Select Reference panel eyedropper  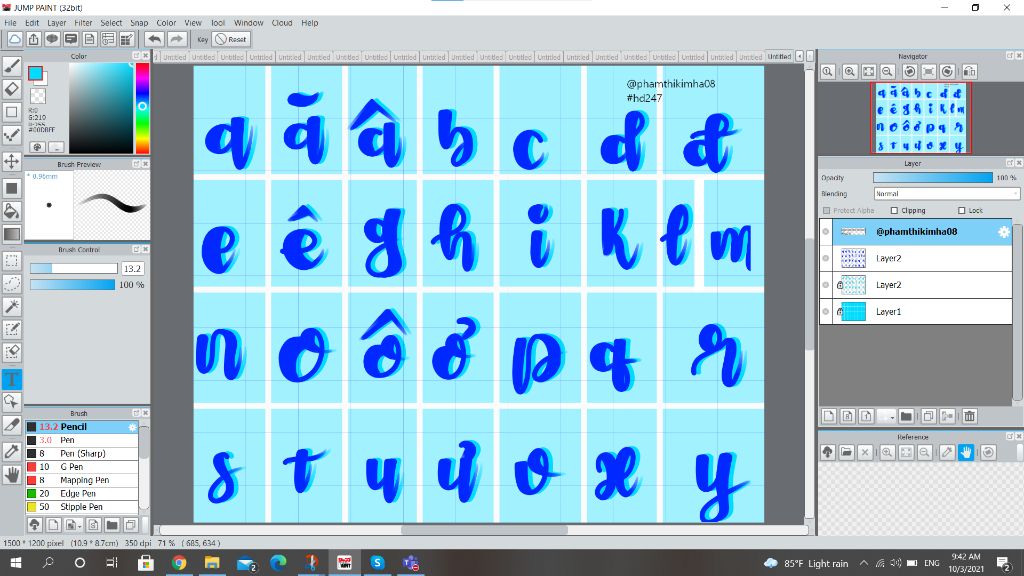point(947,452)
